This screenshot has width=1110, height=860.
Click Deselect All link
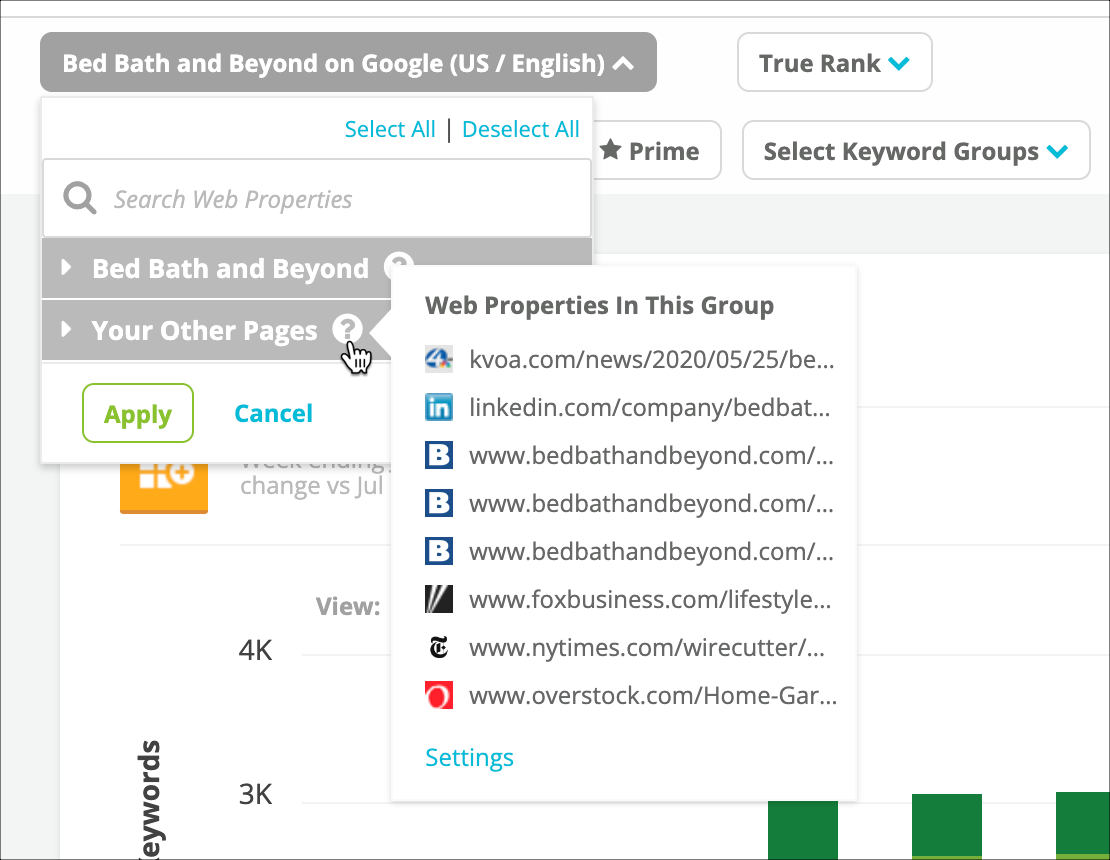click(x=520, y=129)
